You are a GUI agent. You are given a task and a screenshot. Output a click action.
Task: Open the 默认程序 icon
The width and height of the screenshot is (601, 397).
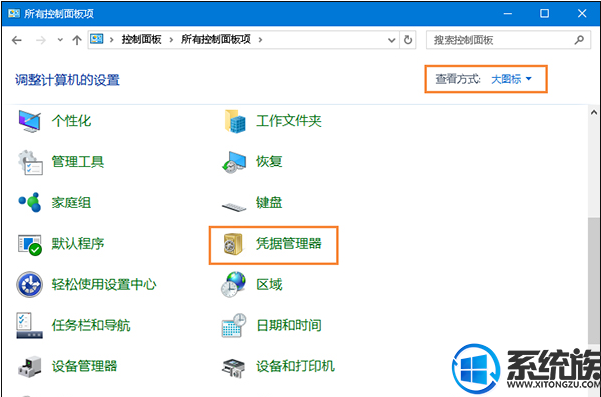(x=30, y=244)
